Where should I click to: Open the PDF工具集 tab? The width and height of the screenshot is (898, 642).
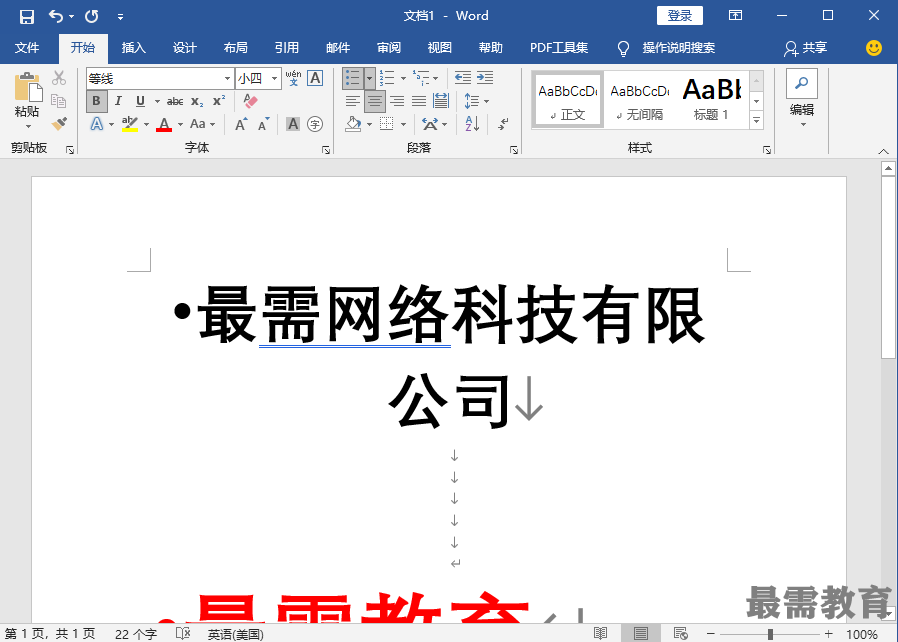[559, 48]
